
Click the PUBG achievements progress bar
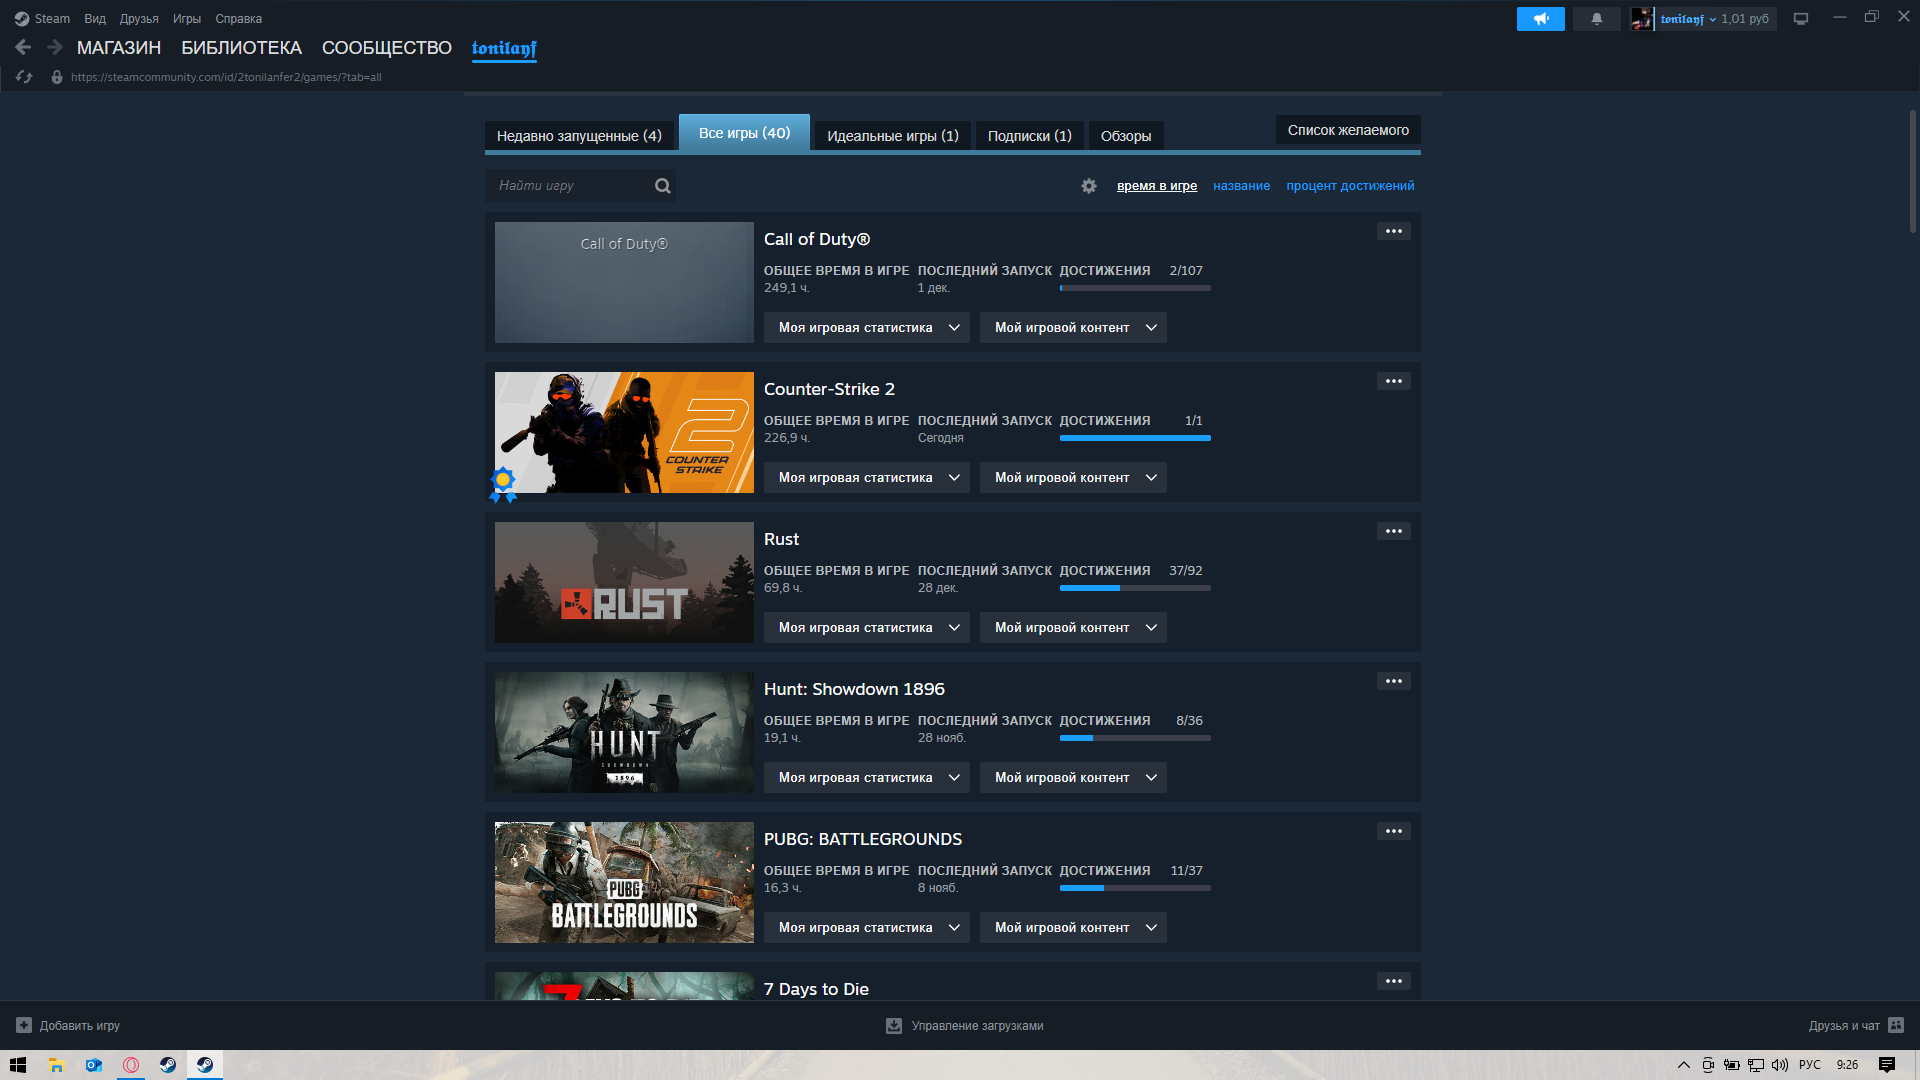pos(1135,888)
